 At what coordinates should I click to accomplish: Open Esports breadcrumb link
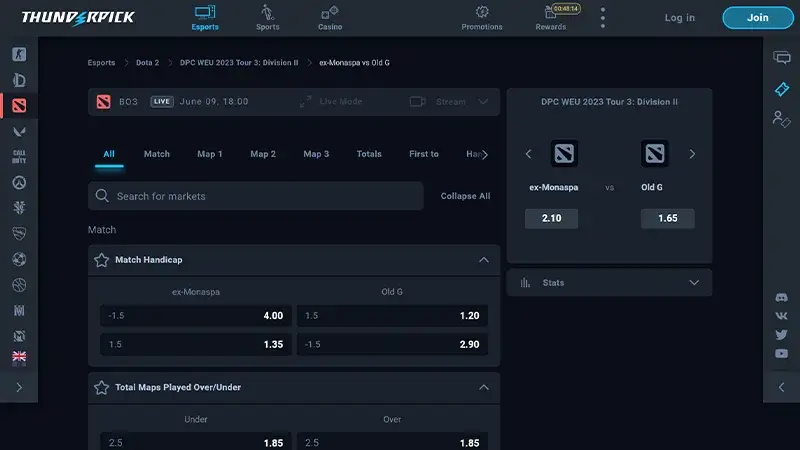(x=101, y=63)
